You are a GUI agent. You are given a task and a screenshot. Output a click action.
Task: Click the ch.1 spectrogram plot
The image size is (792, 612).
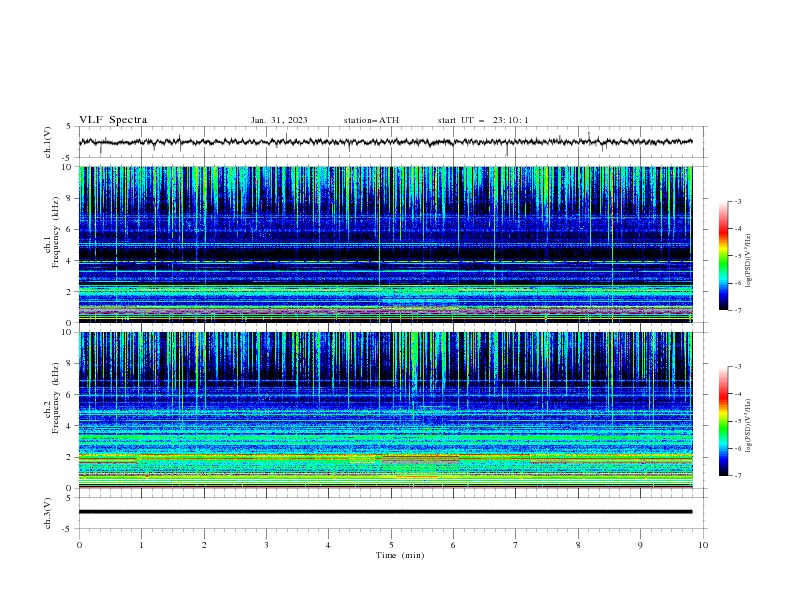[385, 244]
